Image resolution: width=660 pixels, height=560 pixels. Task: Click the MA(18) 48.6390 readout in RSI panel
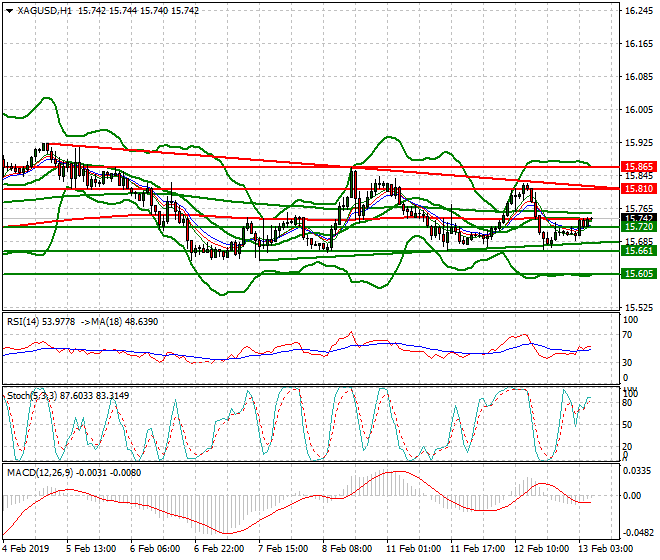point(124,322)
